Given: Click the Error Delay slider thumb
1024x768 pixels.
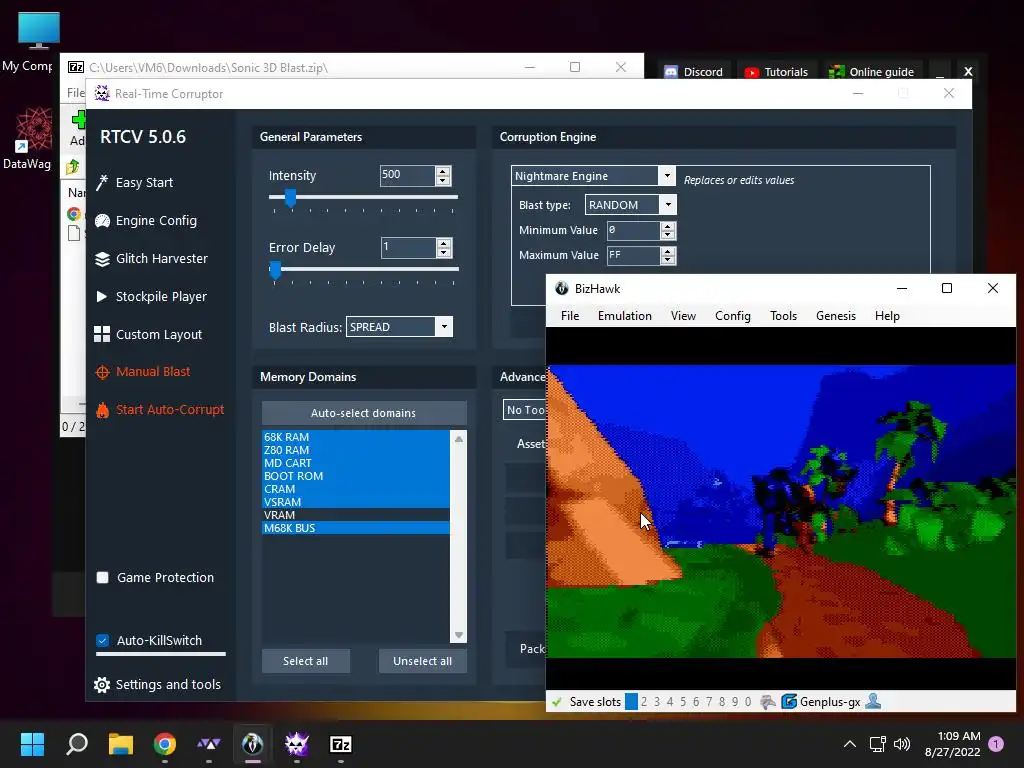Looking at the screenshot, I should [x=276, y=269].
